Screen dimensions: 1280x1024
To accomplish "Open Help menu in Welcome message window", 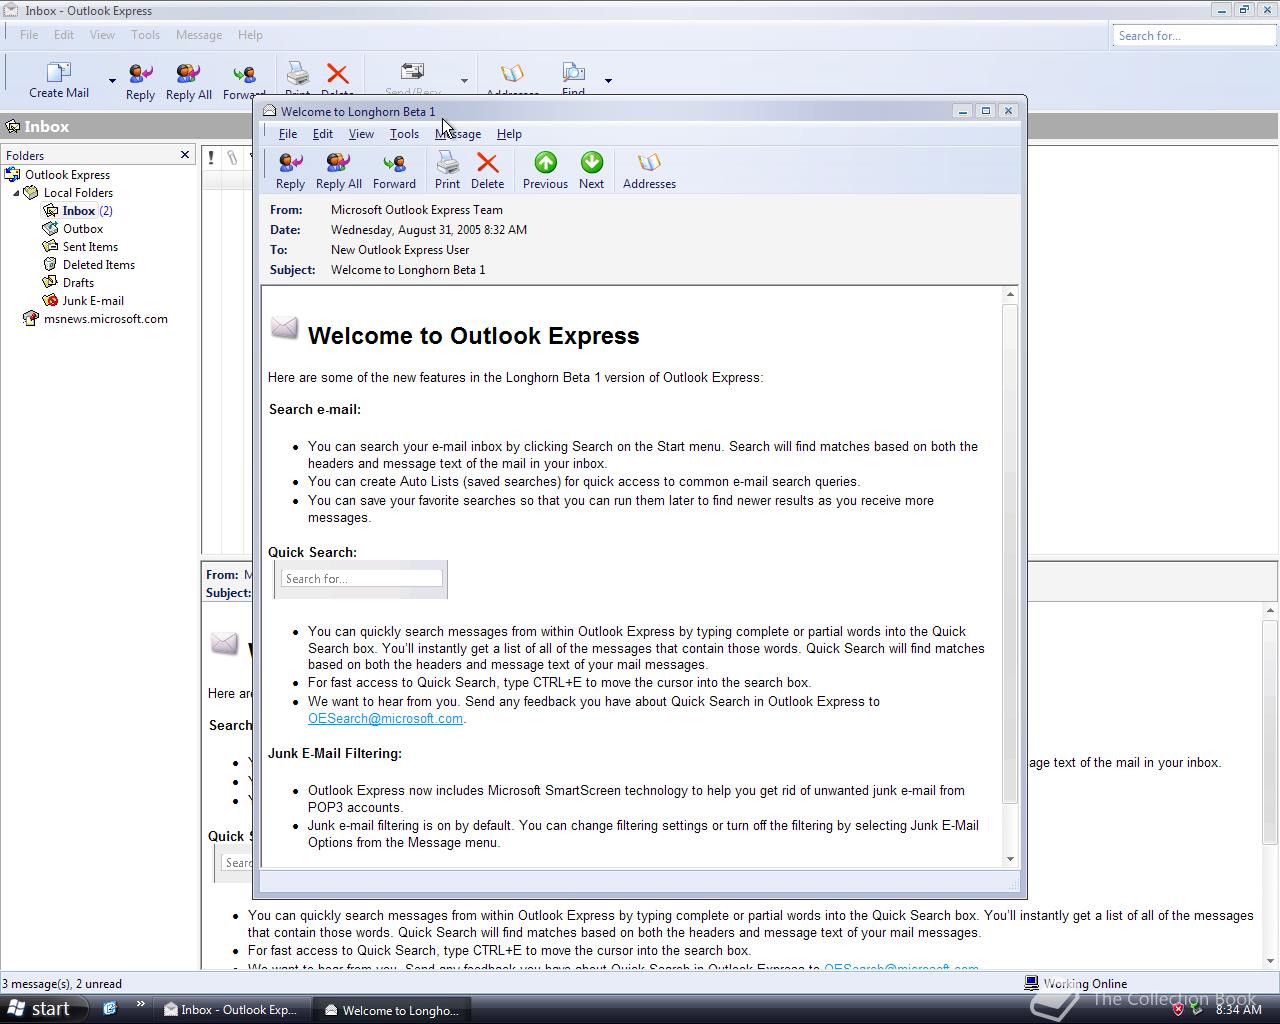I will point(509,134).
